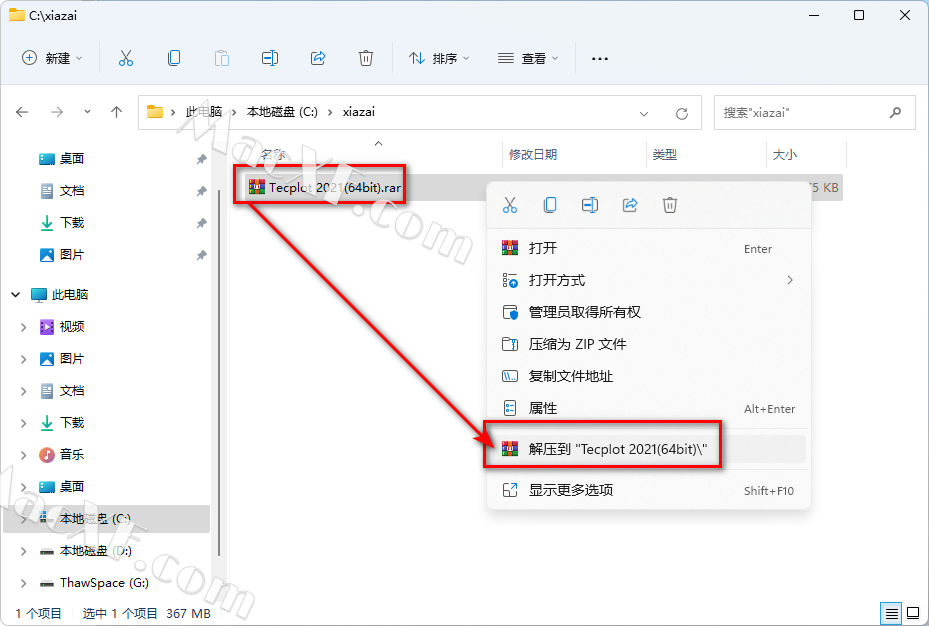This screenshot has height=626, width=929.
Task: Click the Copy icon in the toolbar
Action: point(174,58)
